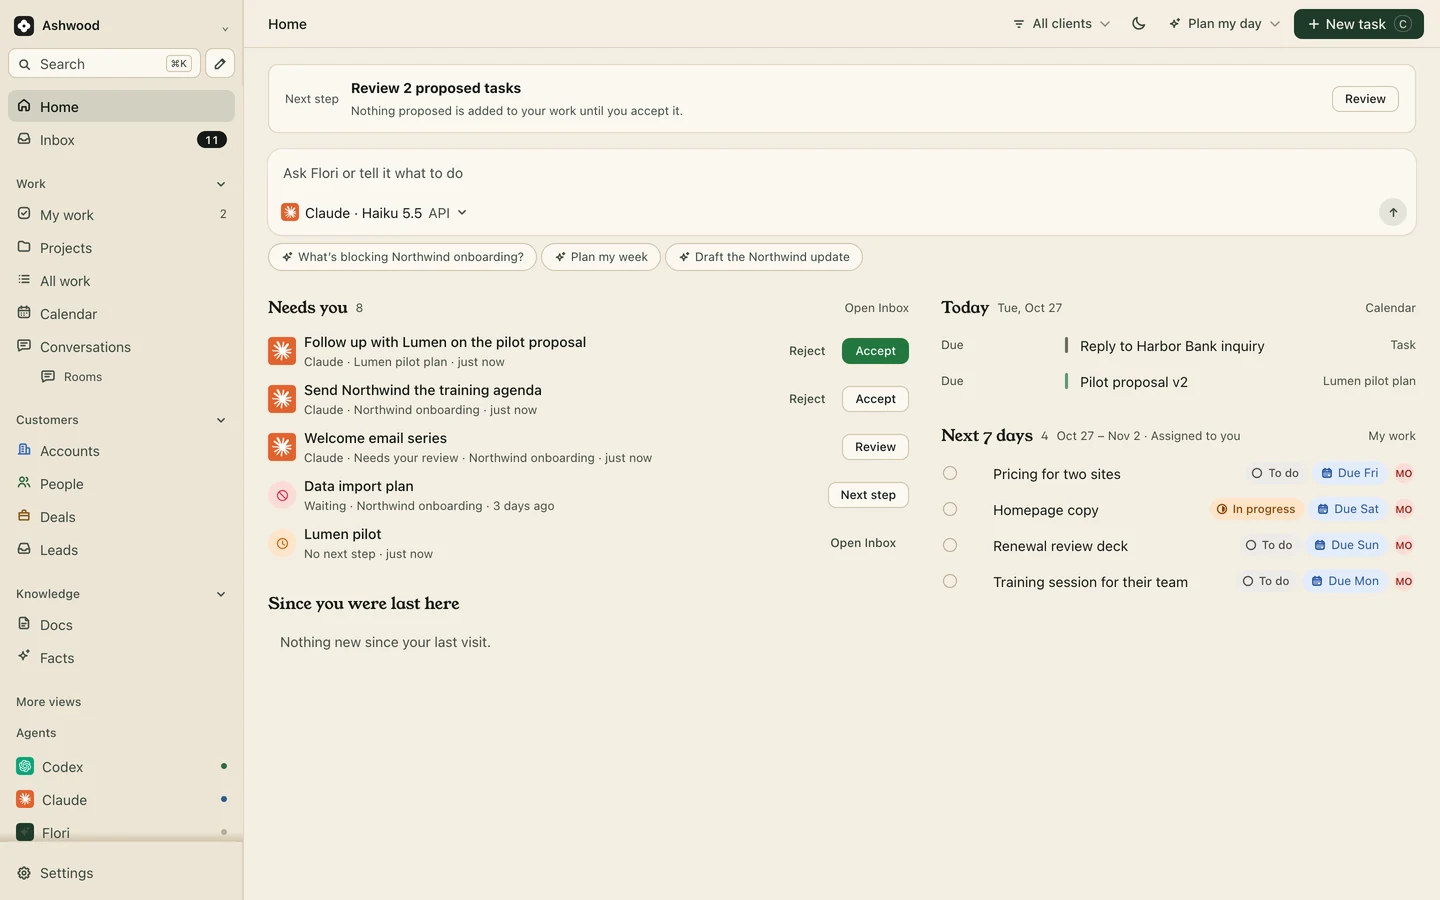Click the Claude icon on the Lumen follow-up task
The image size is (1440, 900).
(282, 351)
